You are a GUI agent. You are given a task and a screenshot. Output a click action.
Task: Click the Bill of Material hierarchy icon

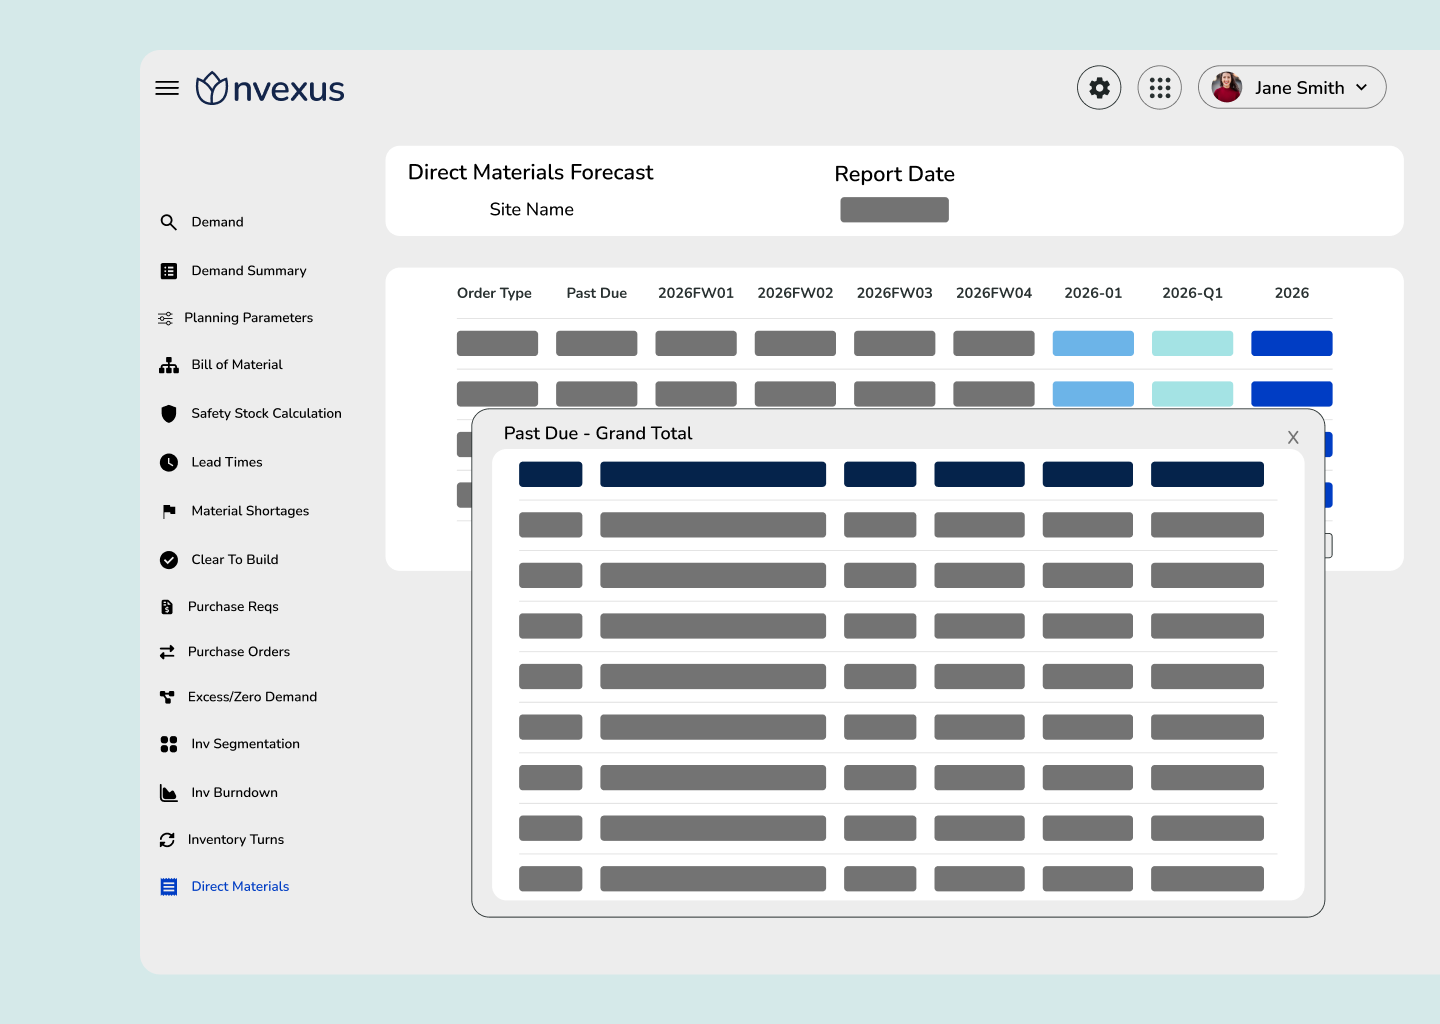169,365
